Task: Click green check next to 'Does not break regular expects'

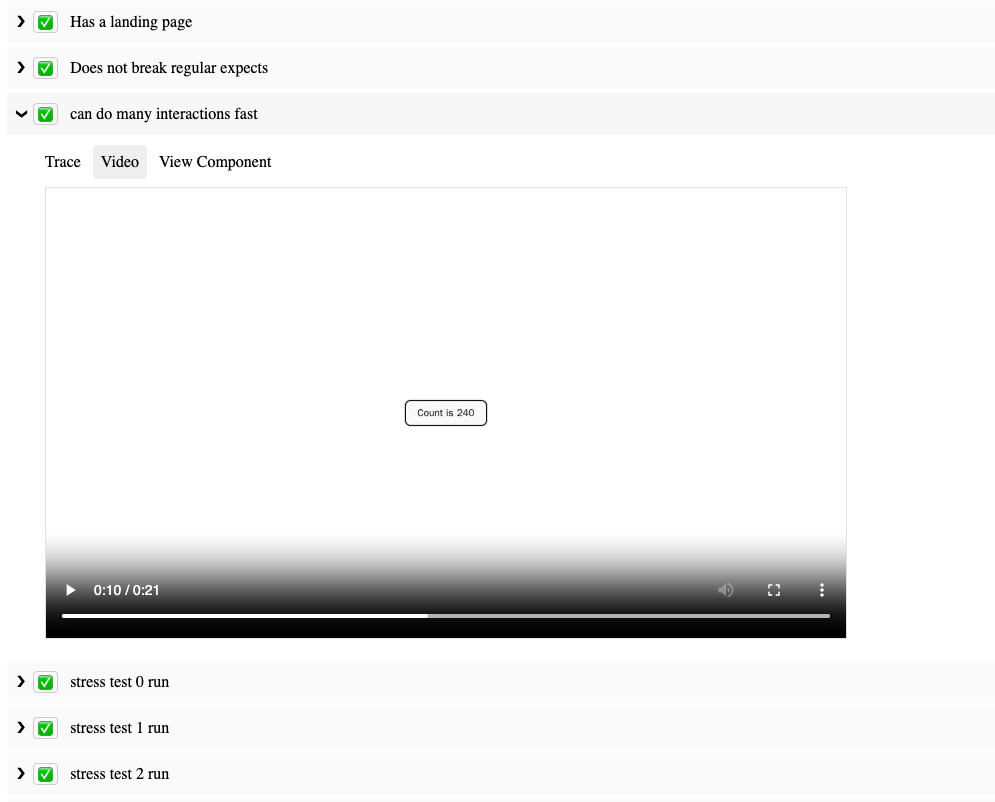Action: pyautogui.click(x=45, y=68)
